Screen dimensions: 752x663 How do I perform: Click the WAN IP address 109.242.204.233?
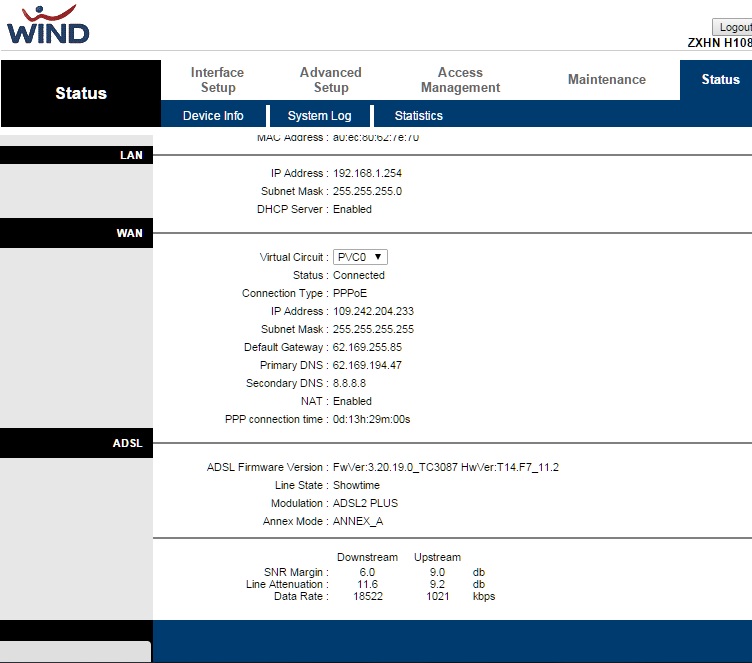[x=373, y=311]
